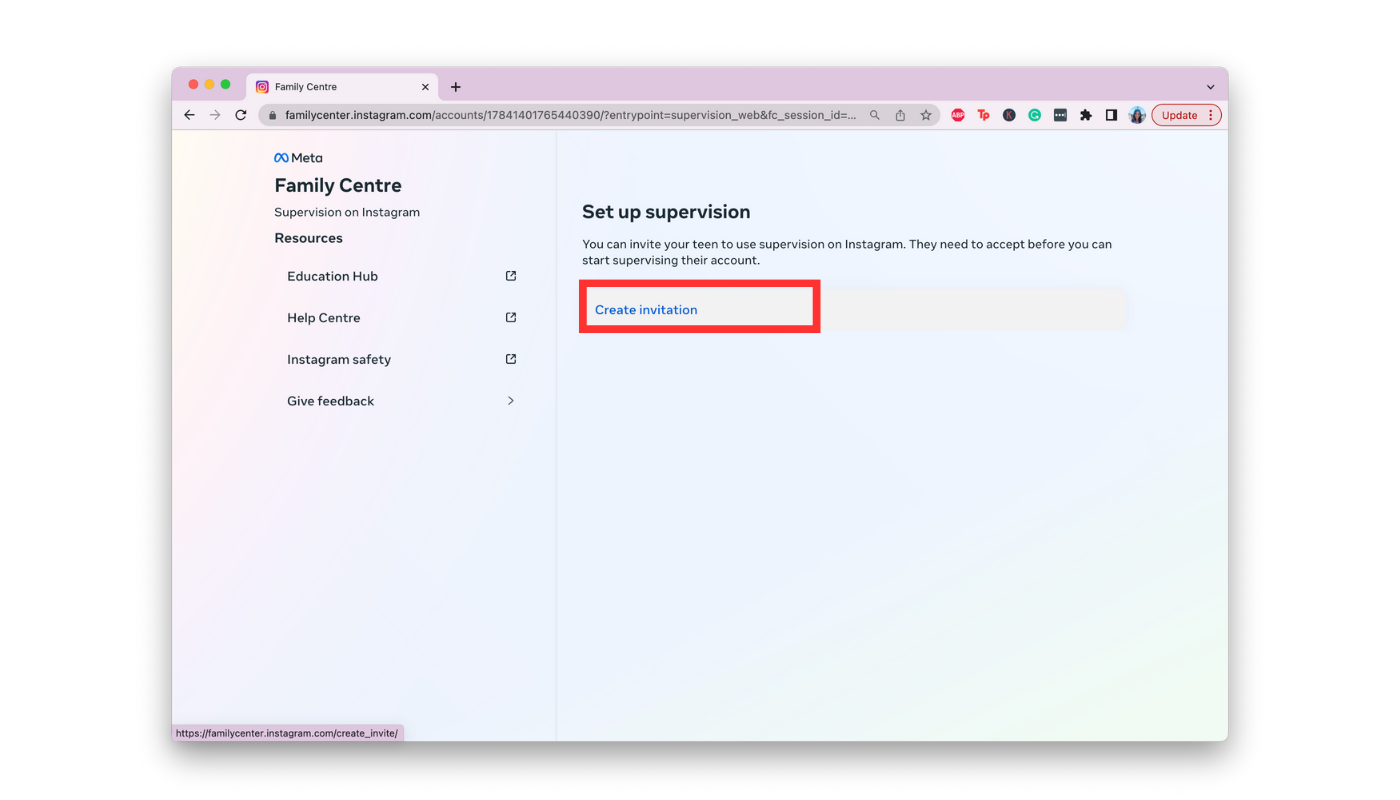The height and width of the screenshot is (800, 1400).
Task: Go forward in browser history
Action: (x=215, y=115)
